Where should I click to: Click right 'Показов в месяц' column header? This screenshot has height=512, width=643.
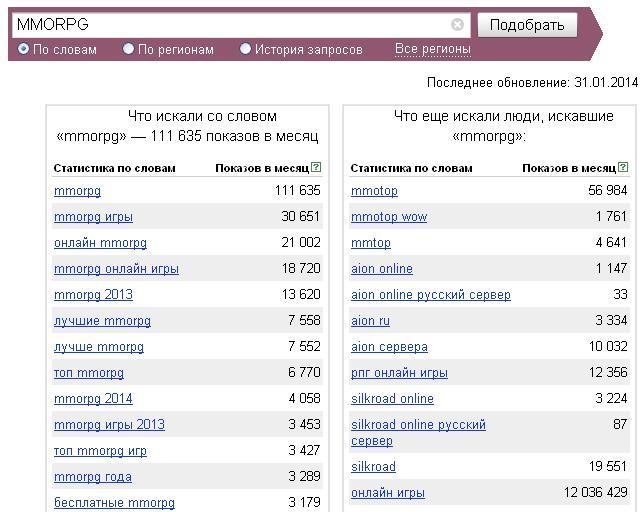[569, 168]
